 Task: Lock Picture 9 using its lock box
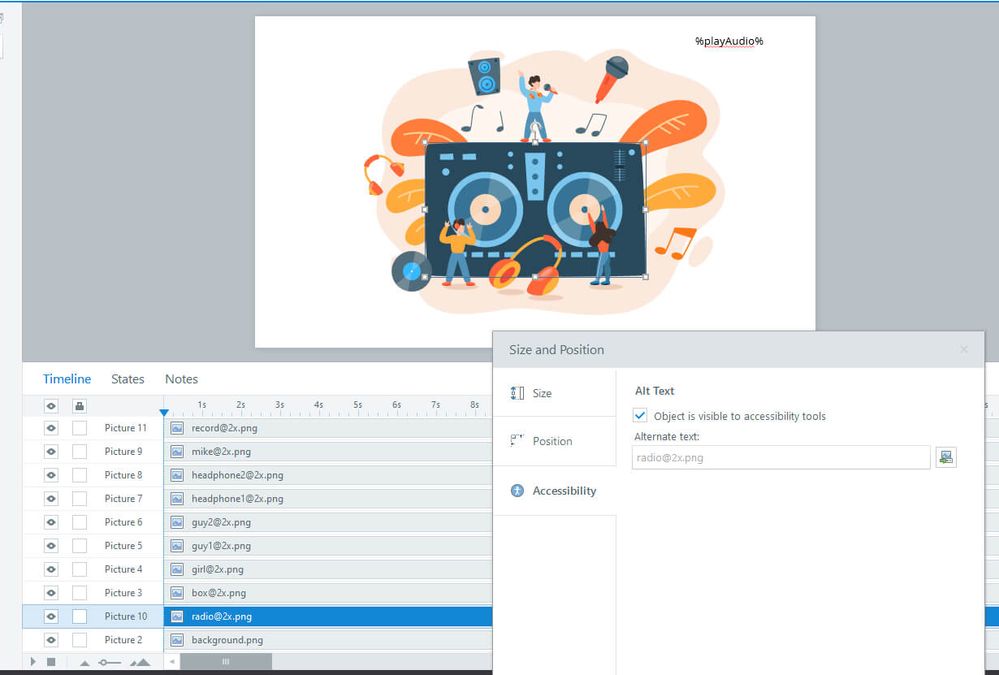(79, 452)
